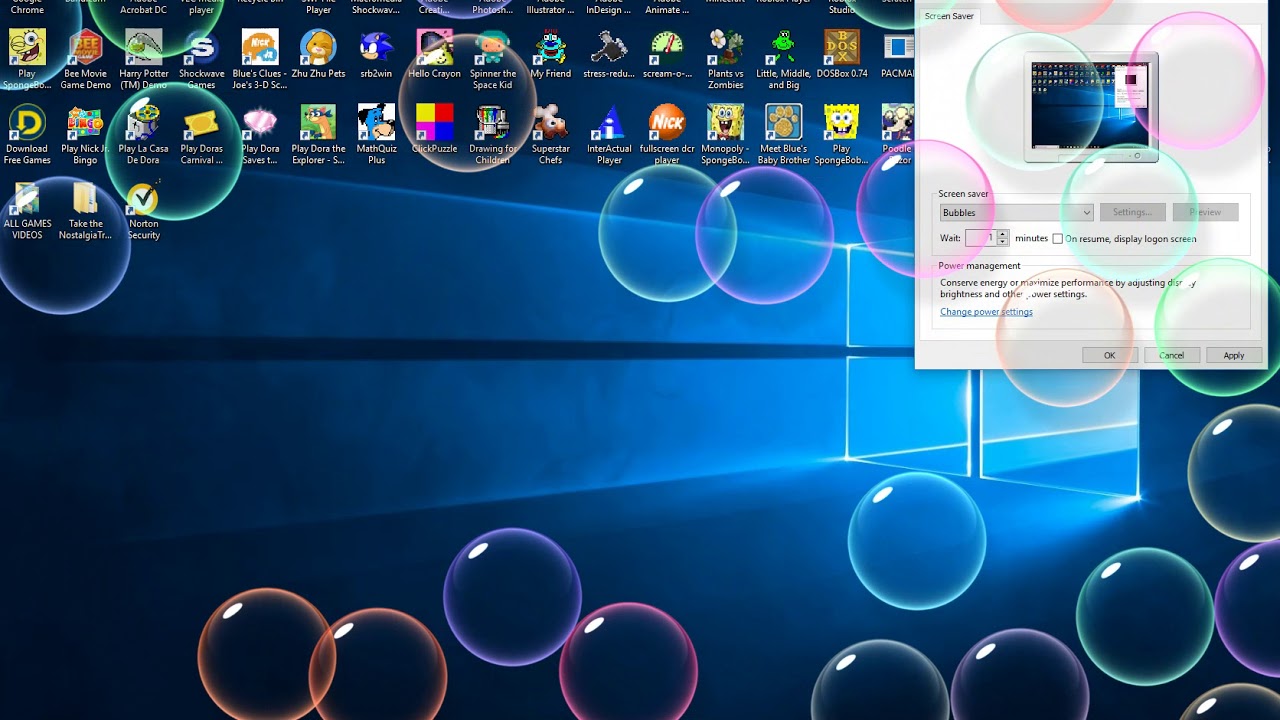This screenshot has height=720, width=1280.
Task: Select Monopoly - SpongeBob shortcut icon
Action: coord(725,134)
